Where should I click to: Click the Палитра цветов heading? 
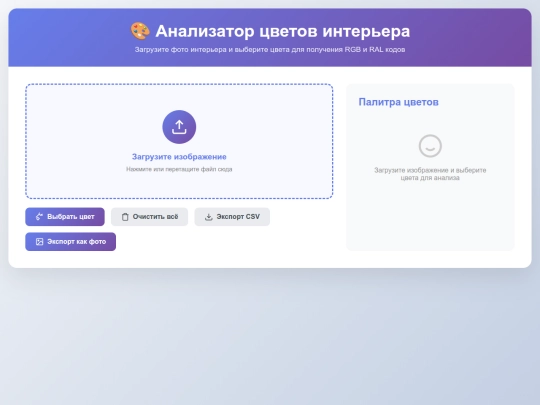pyautogui.click(x=398, y=102)
